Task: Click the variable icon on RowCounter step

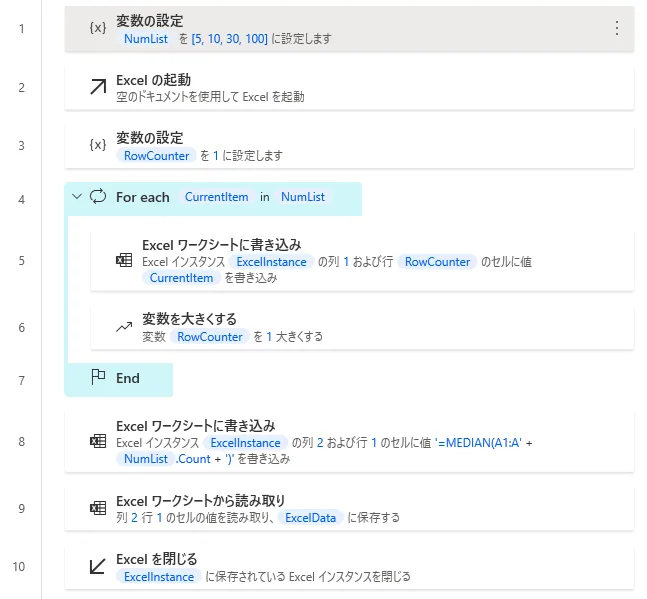Action: pos(97,145)
